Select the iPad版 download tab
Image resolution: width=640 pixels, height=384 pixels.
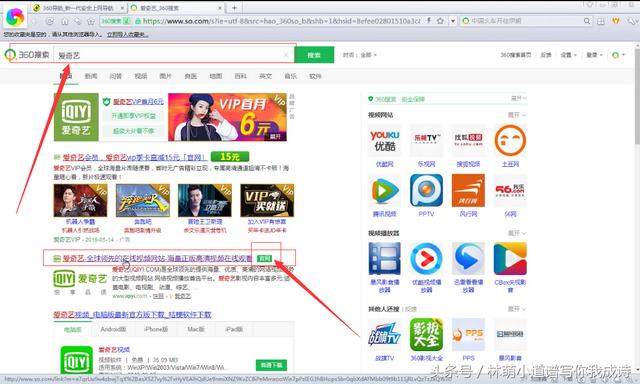pyautogui.click(x=233, y=329)
